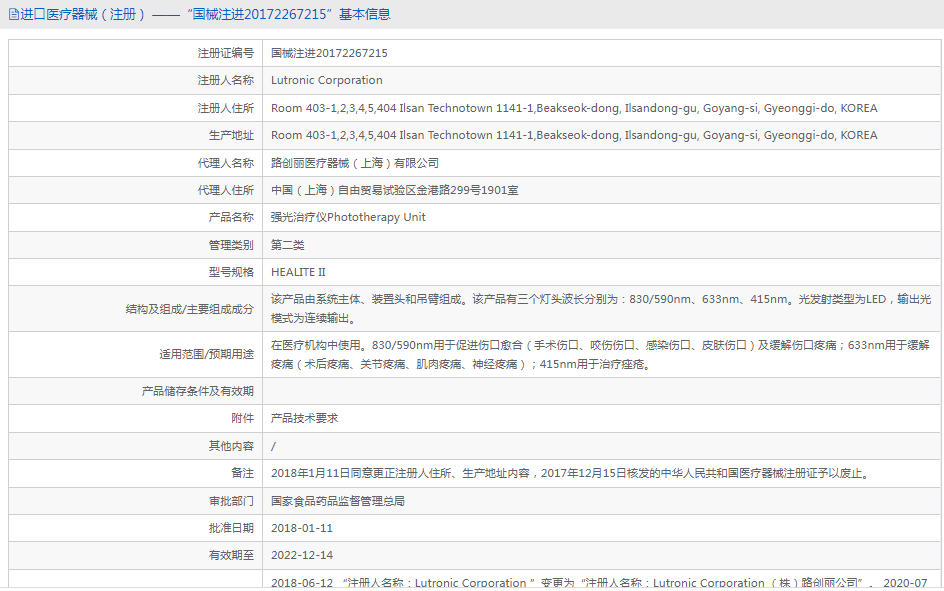Select the structure description starting 该产品由系统主体
This screenshot has width=944, height=591.
click(x=601, y=309)
